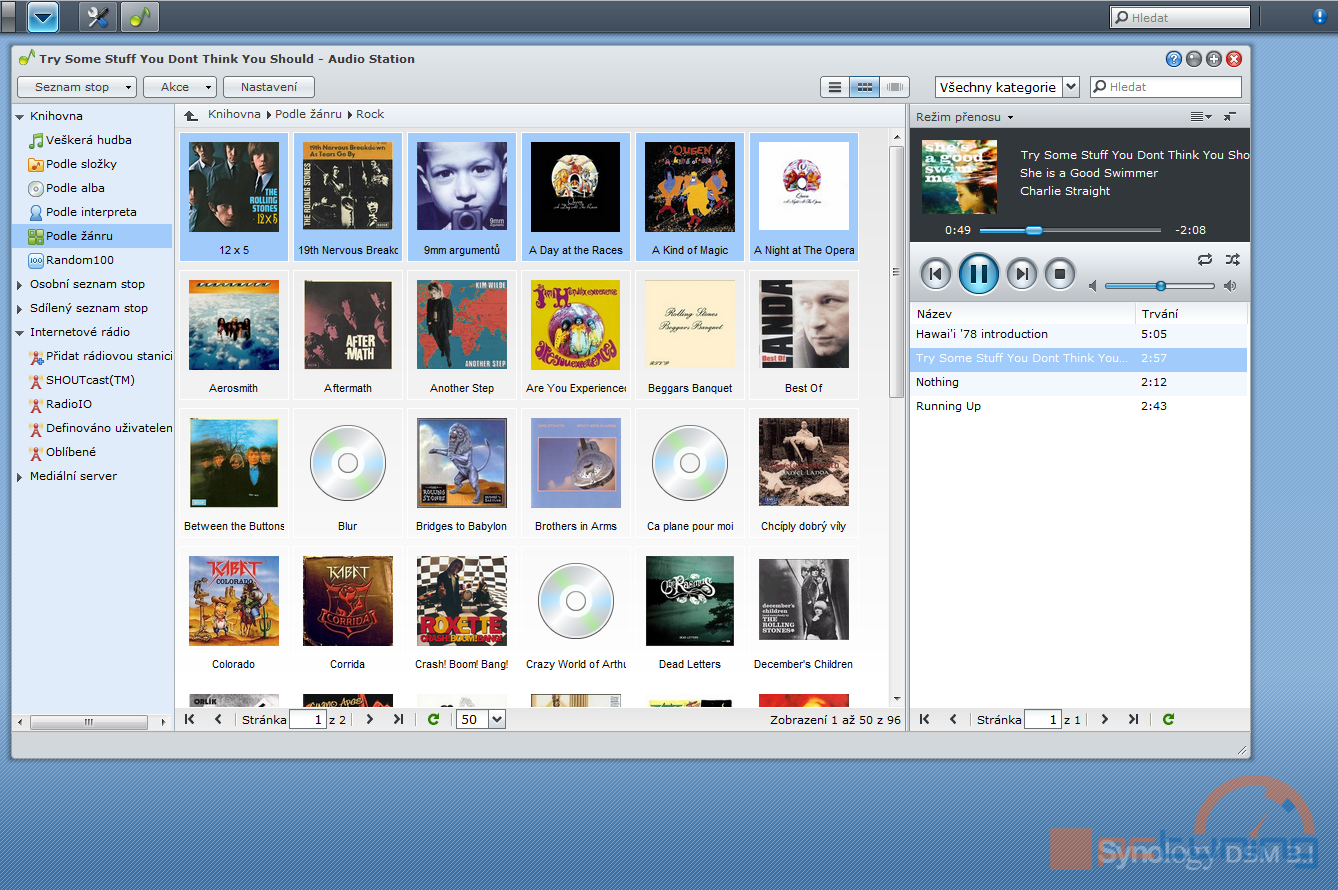
Task: Expand the Mediální server node
Action: [20, 477]
